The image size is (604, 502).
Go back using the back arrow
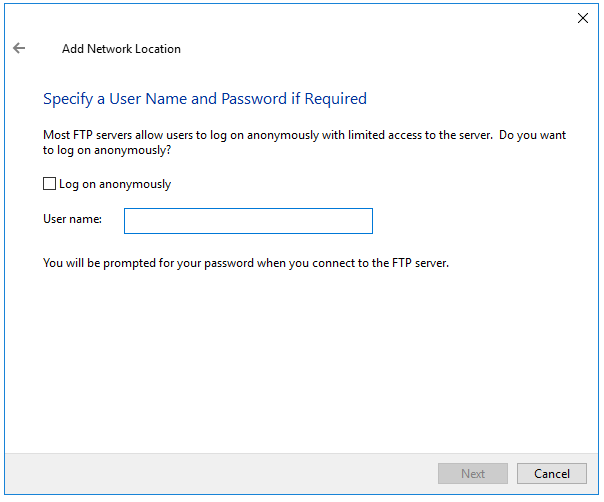[x=19, y=48]
